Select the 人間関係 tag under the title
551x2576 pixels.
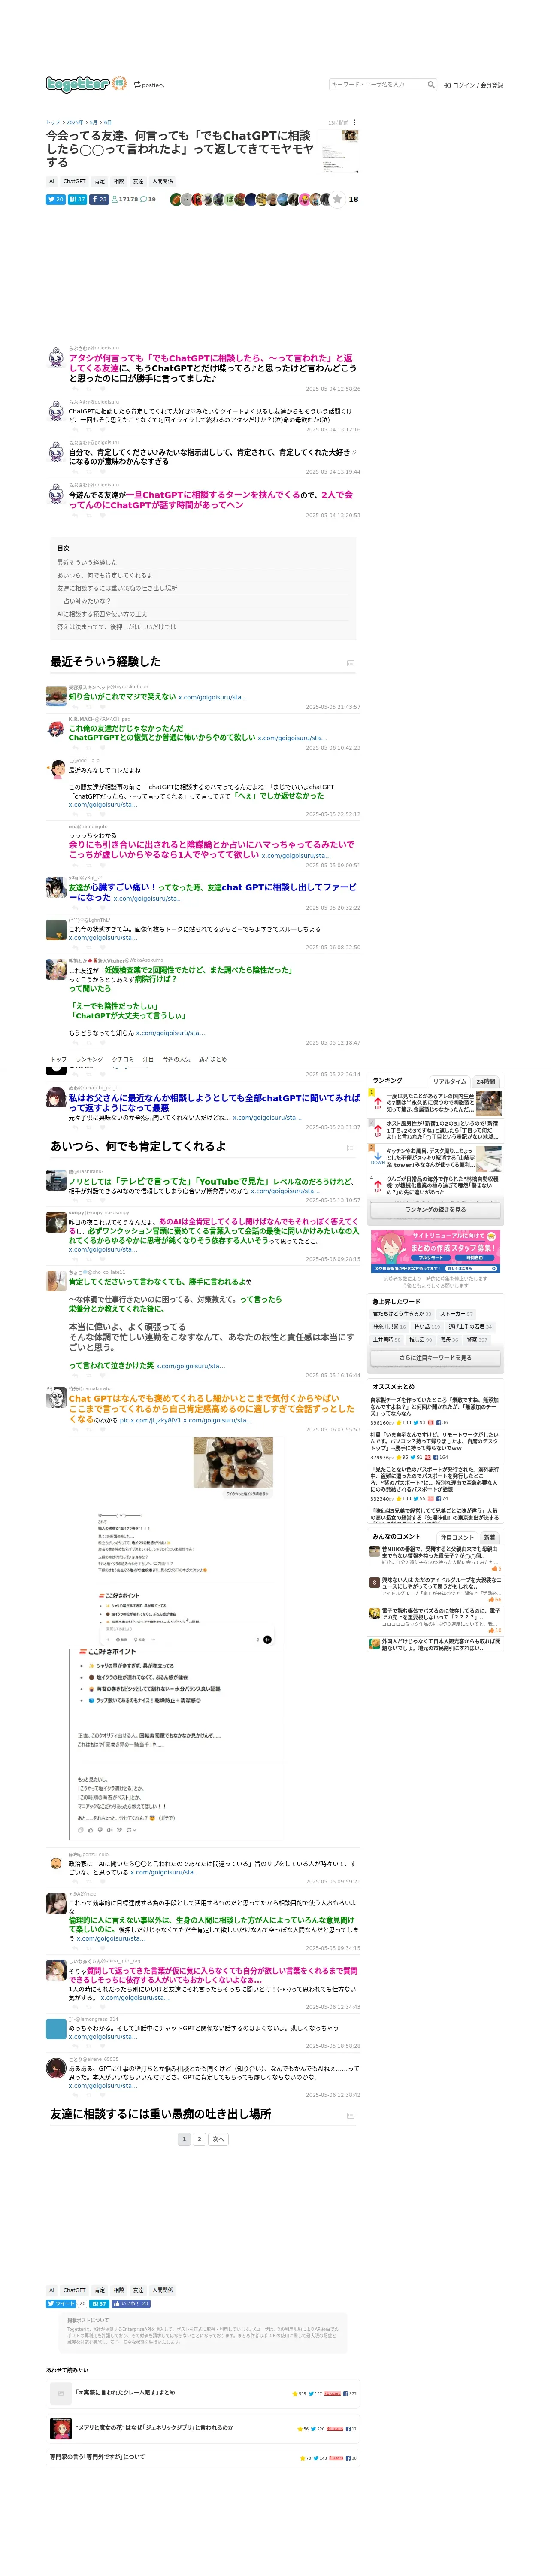pyautogui.click(x=162, y=182)
